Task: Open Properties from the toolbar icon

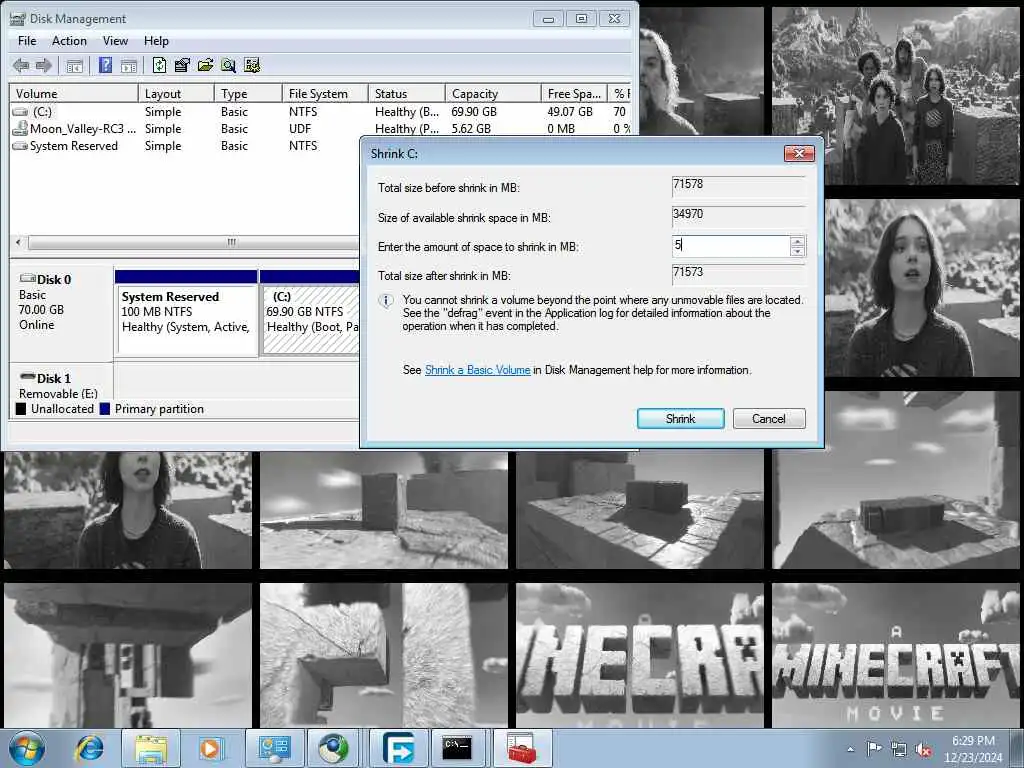Action: pos(182,65)
